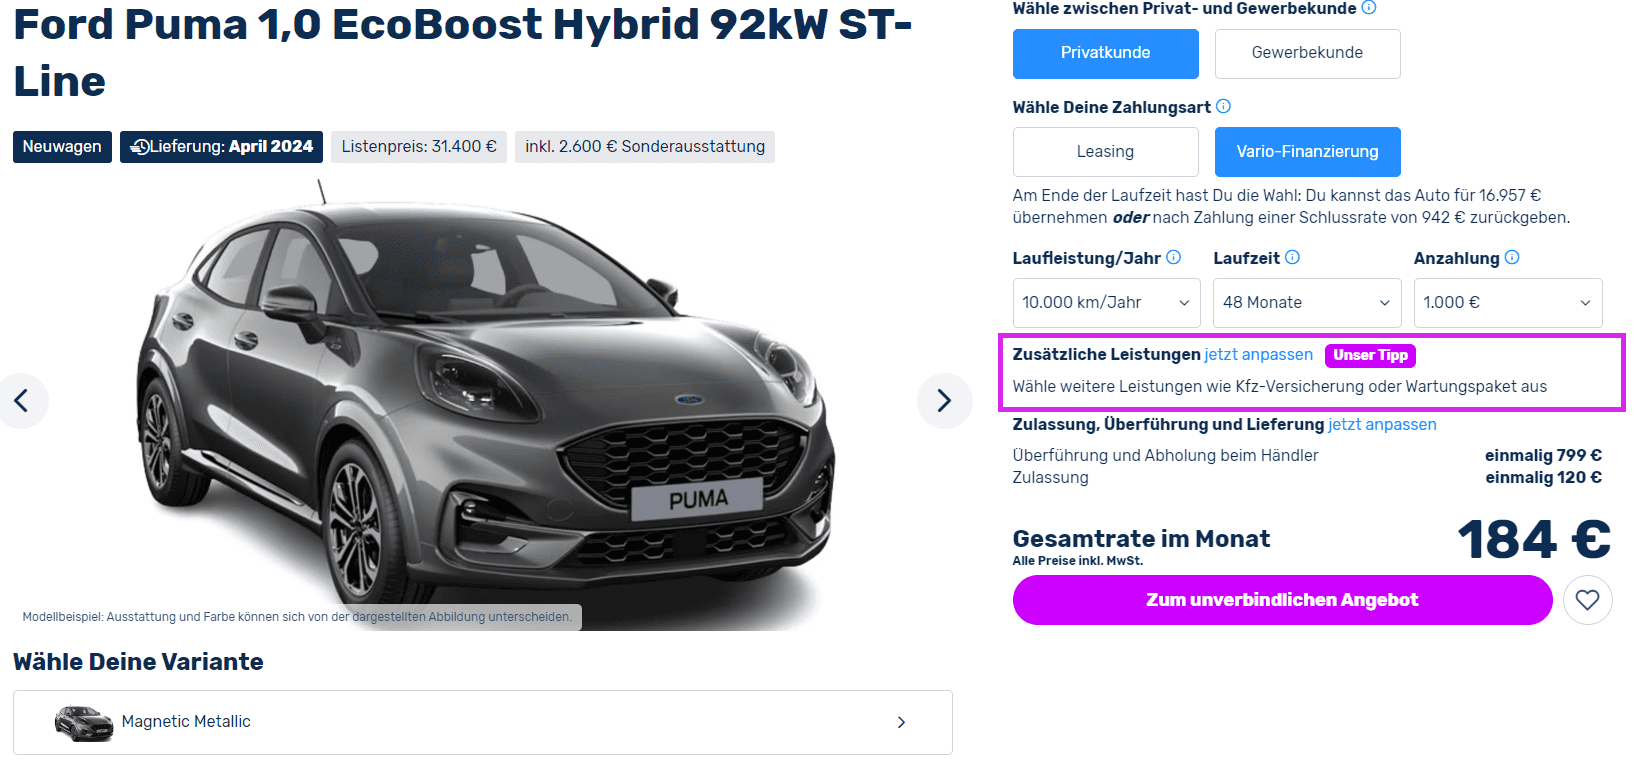The image size is (1638, 766).
Task: Click Zum unverbindlichen Angebot button
Action: (1282, 600)
